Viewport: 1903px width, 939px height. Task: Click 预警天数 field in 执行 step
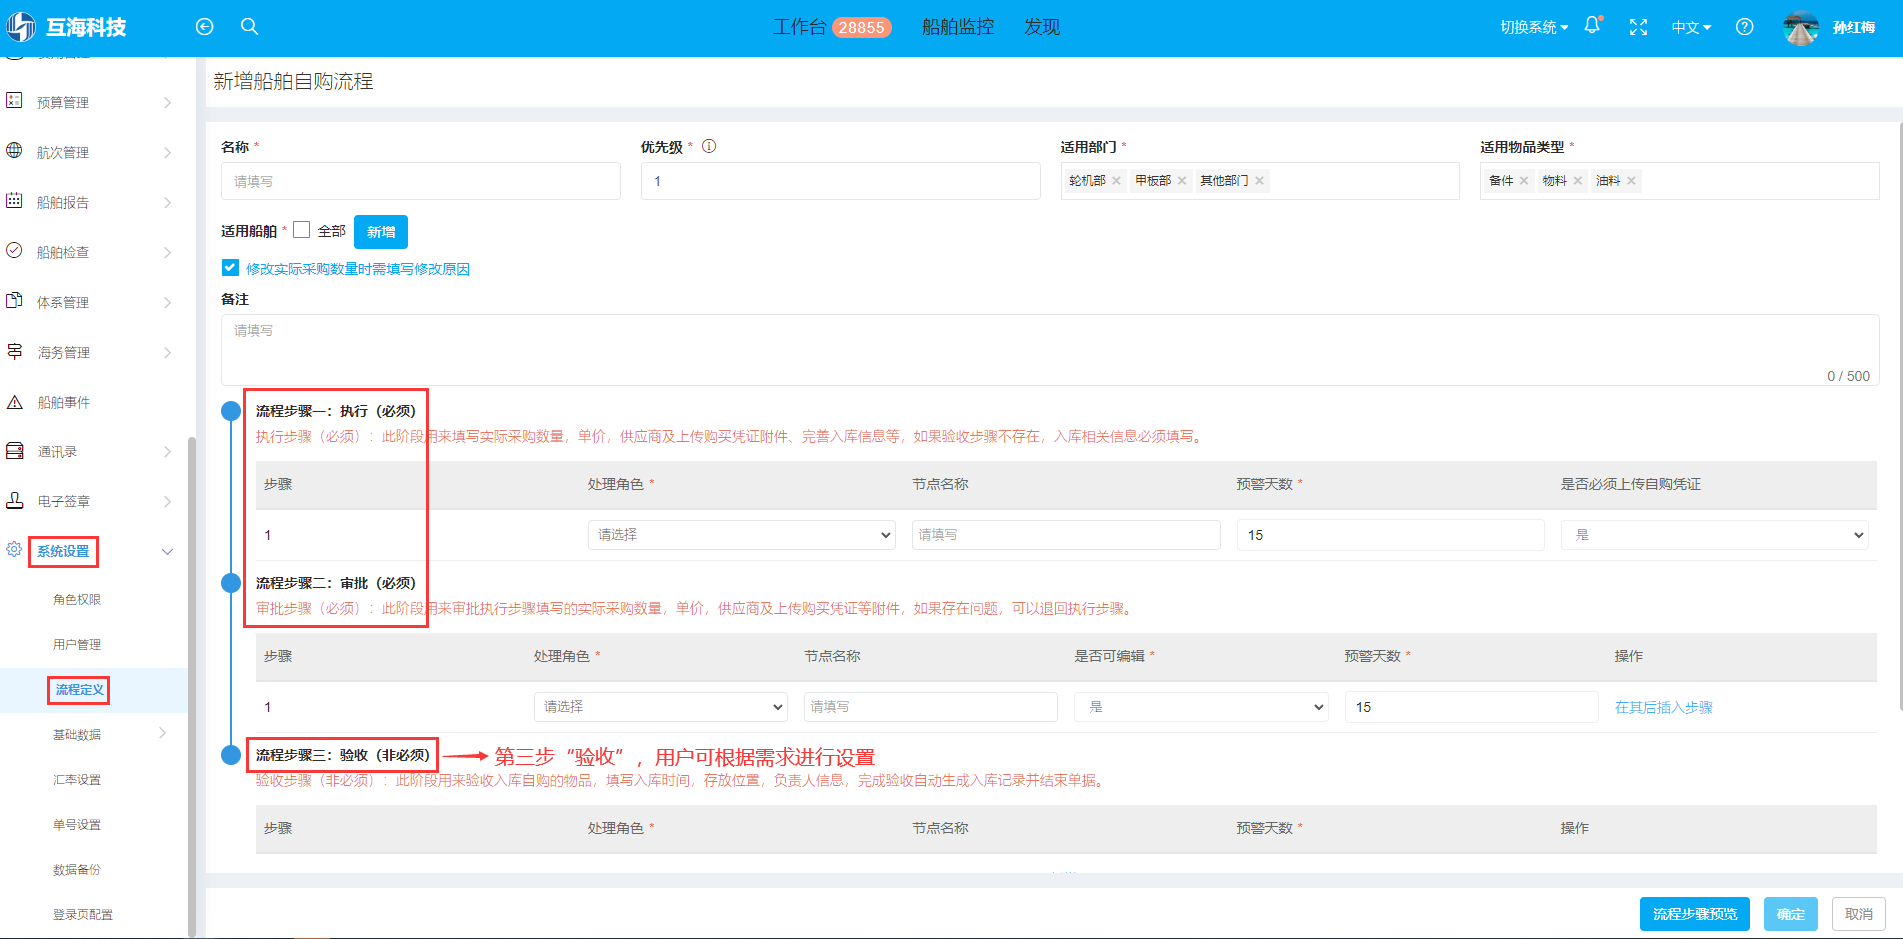pos(1390,535)
